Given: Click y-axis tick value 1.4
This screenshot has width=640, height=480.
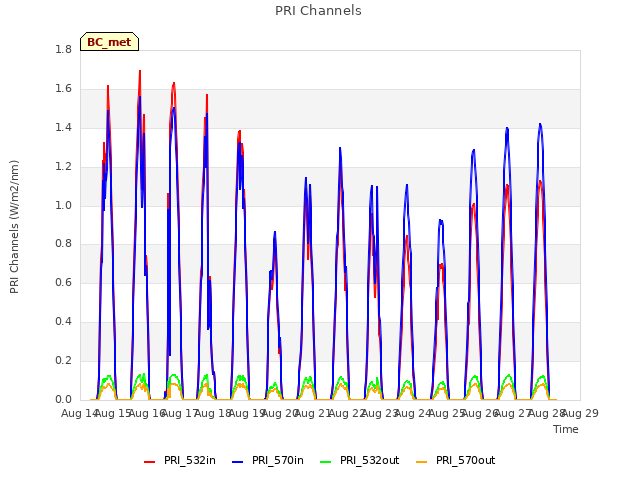Looking at the screenshot, I should [63, 127].
